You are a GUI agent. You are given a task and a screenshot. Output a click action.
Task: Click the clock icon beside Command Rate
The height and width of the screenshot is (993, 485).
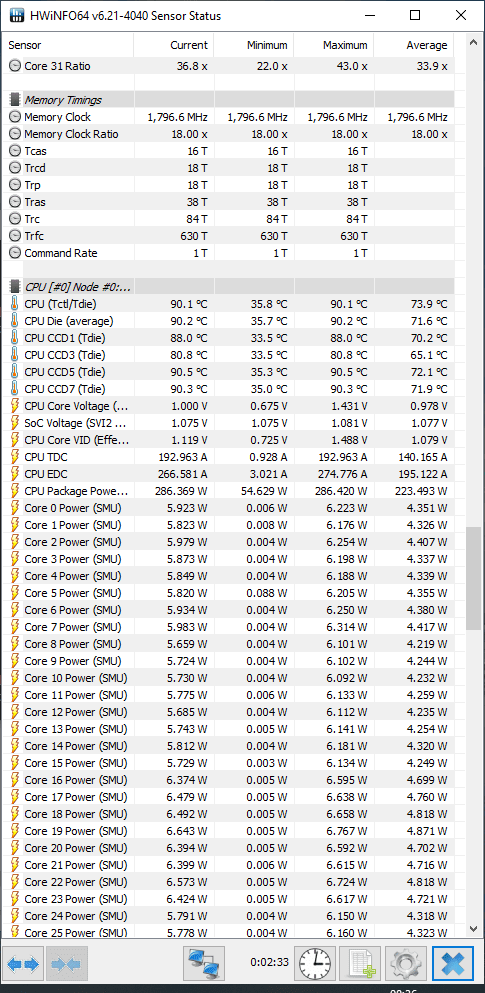pyautogui.click(x=15, y=253)
